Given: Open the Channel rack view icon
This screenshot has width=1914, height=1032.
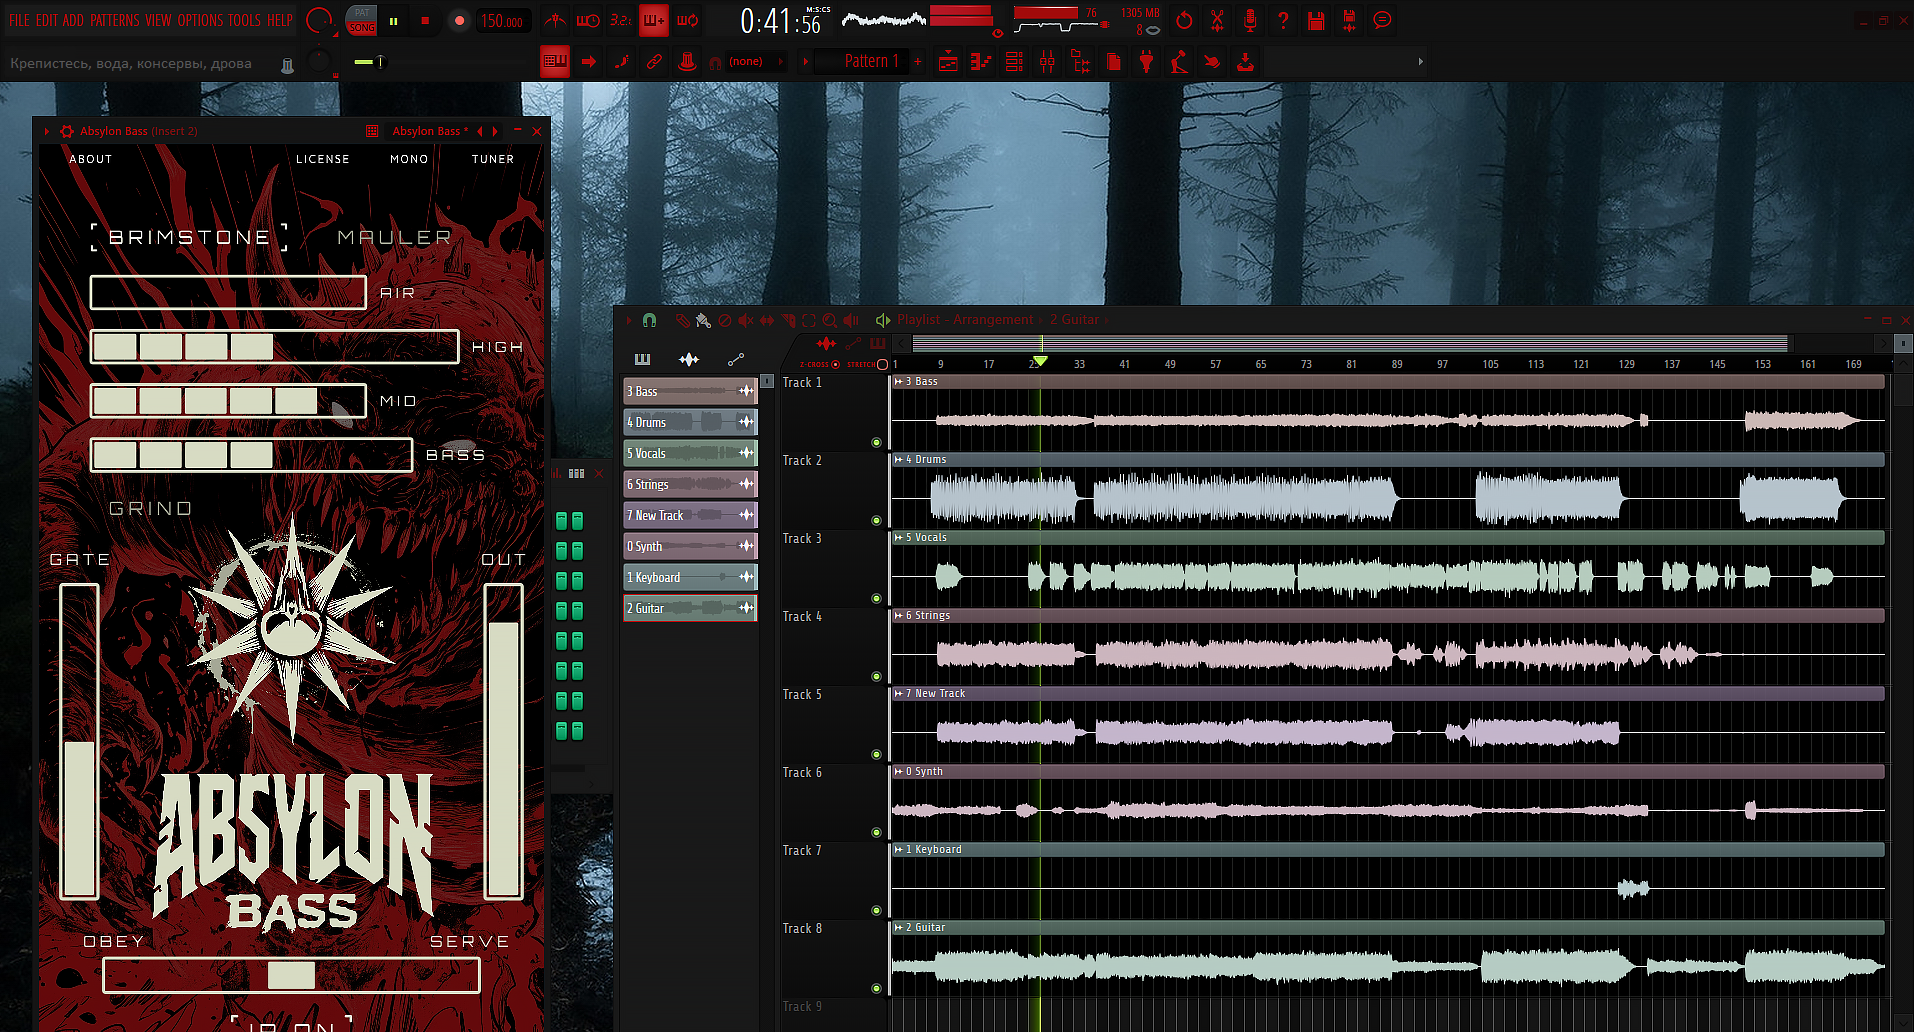Looking at the screenshot, I should click(x=1014, y=62).
